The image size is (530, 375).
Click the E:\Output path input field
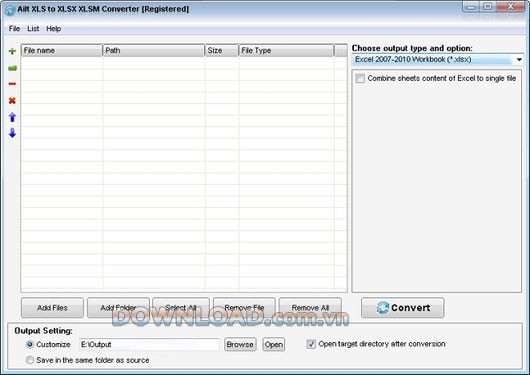tap(149, 344)
